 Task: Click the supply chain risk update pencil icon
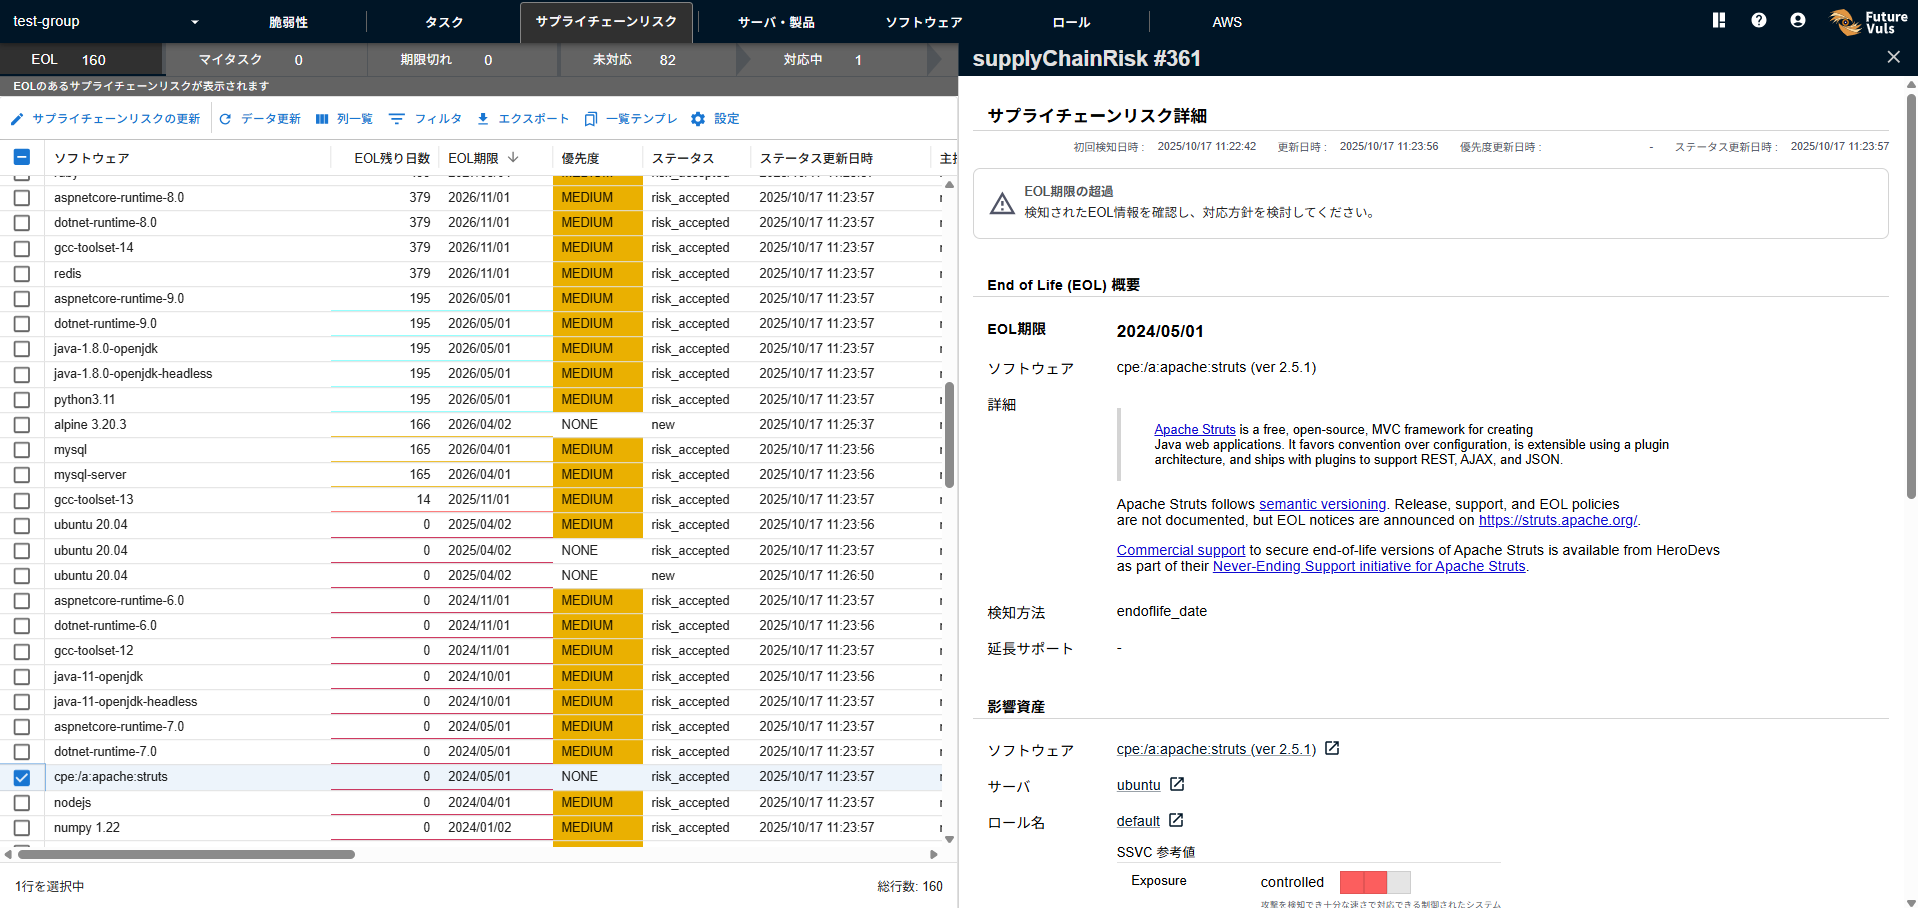[x=17, y=119]
